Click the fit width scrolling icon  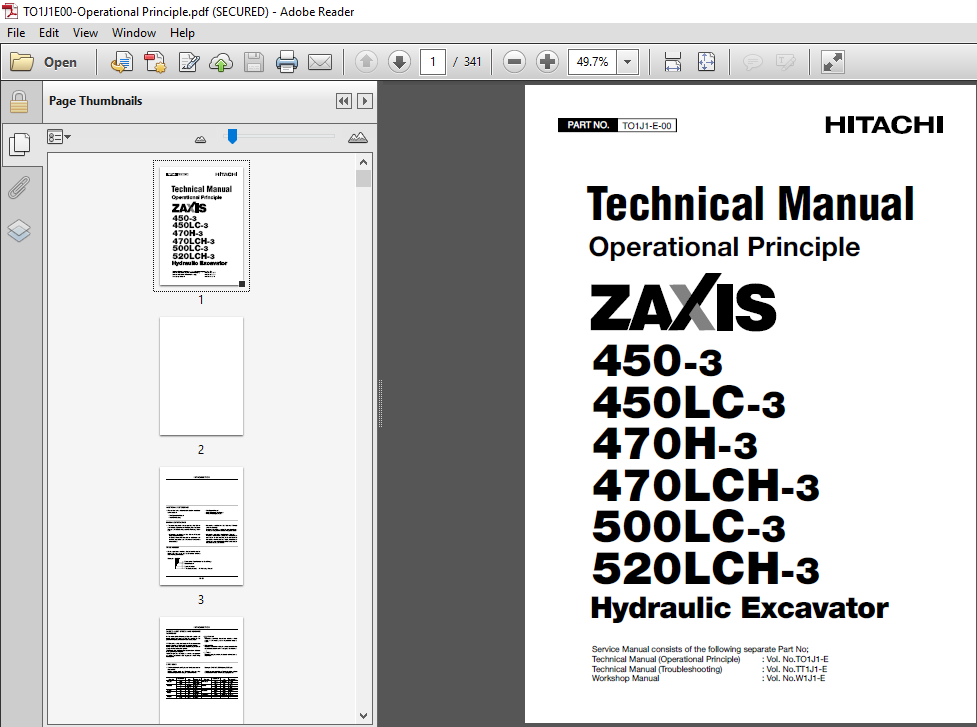point(673,62)
